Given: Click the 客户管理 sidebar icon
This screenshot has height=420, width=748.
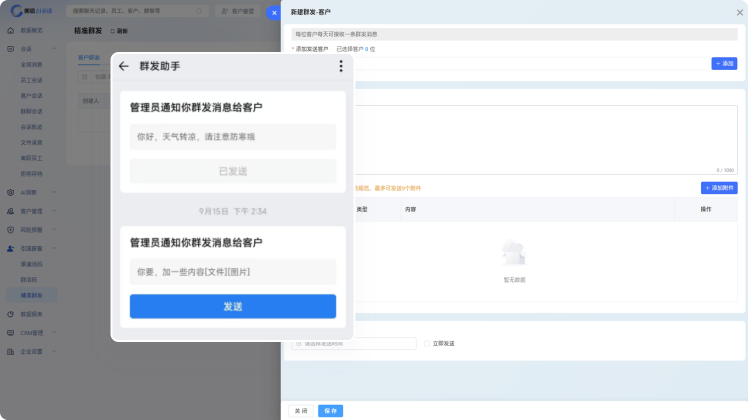Looking at the screenshot, I should tap(11, 211).
